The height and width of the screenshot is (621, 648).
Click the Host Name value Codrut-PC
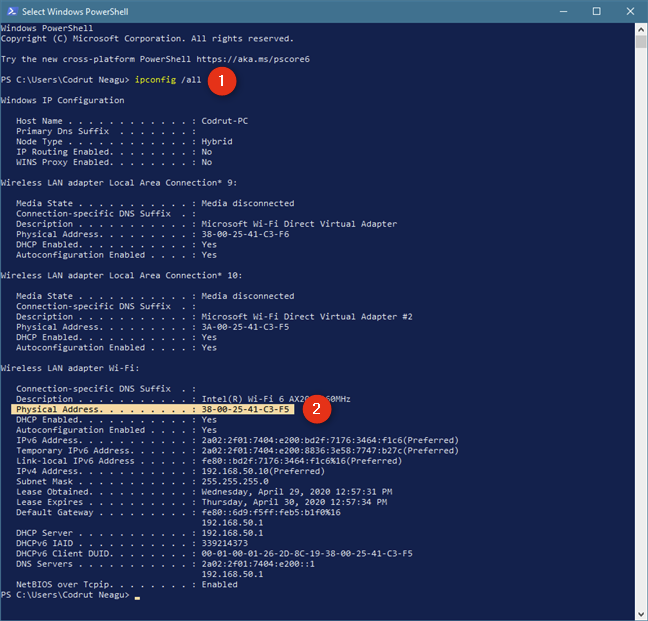[x=224, y=121]
